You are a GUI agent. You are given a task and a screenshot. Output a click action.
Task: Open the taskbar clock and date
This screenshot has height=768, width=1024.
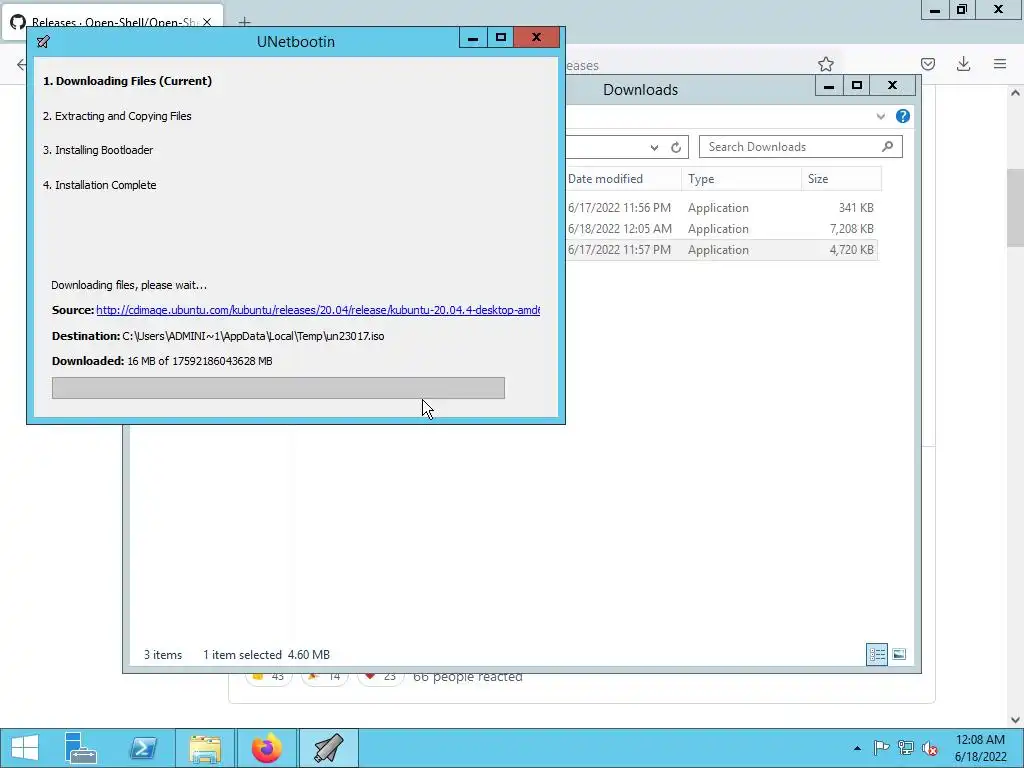coord(980,748)
